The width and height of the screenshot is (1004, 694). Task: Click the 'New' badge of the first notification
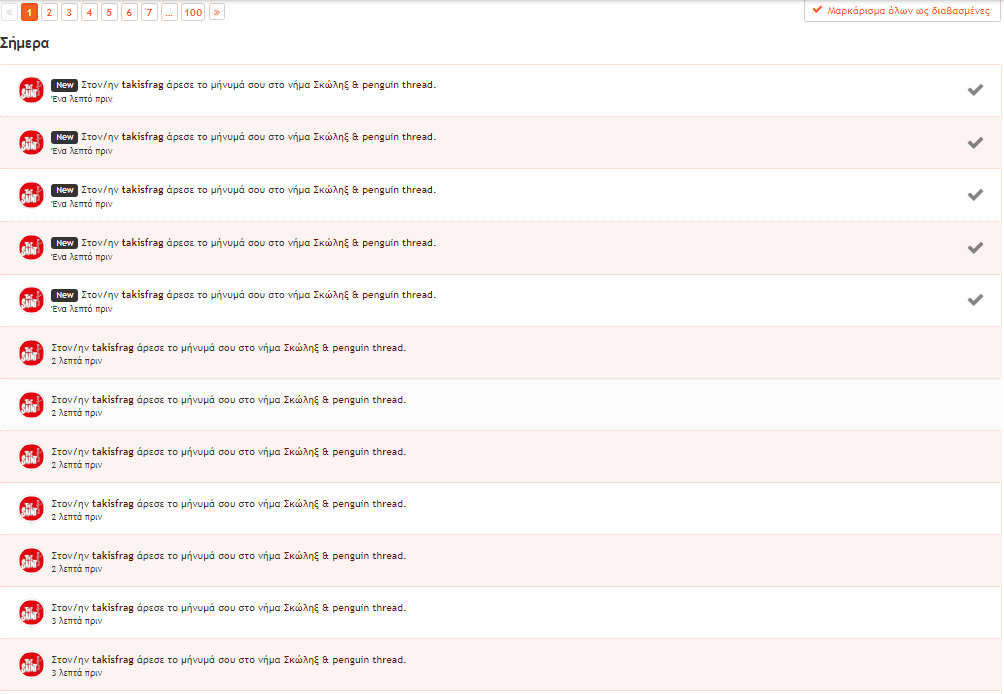(x=65, y=85)
